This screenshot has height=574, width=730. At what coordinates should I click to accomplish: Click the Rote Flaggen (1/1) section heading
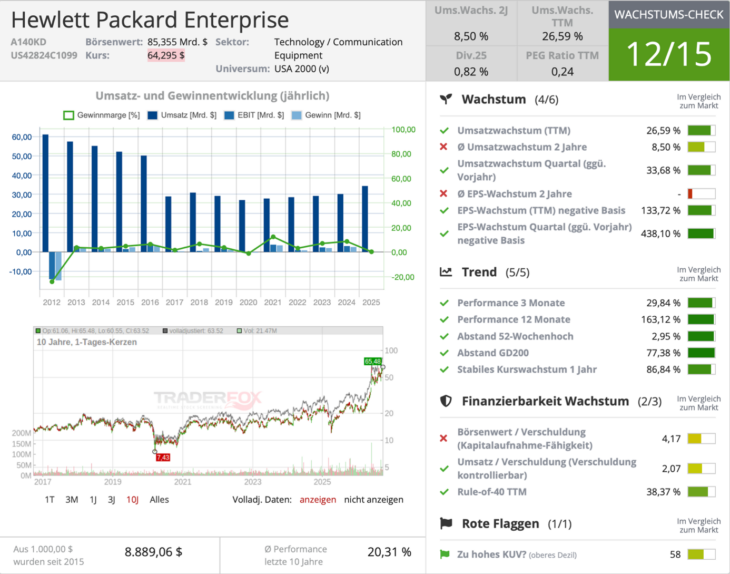point(517,524)
